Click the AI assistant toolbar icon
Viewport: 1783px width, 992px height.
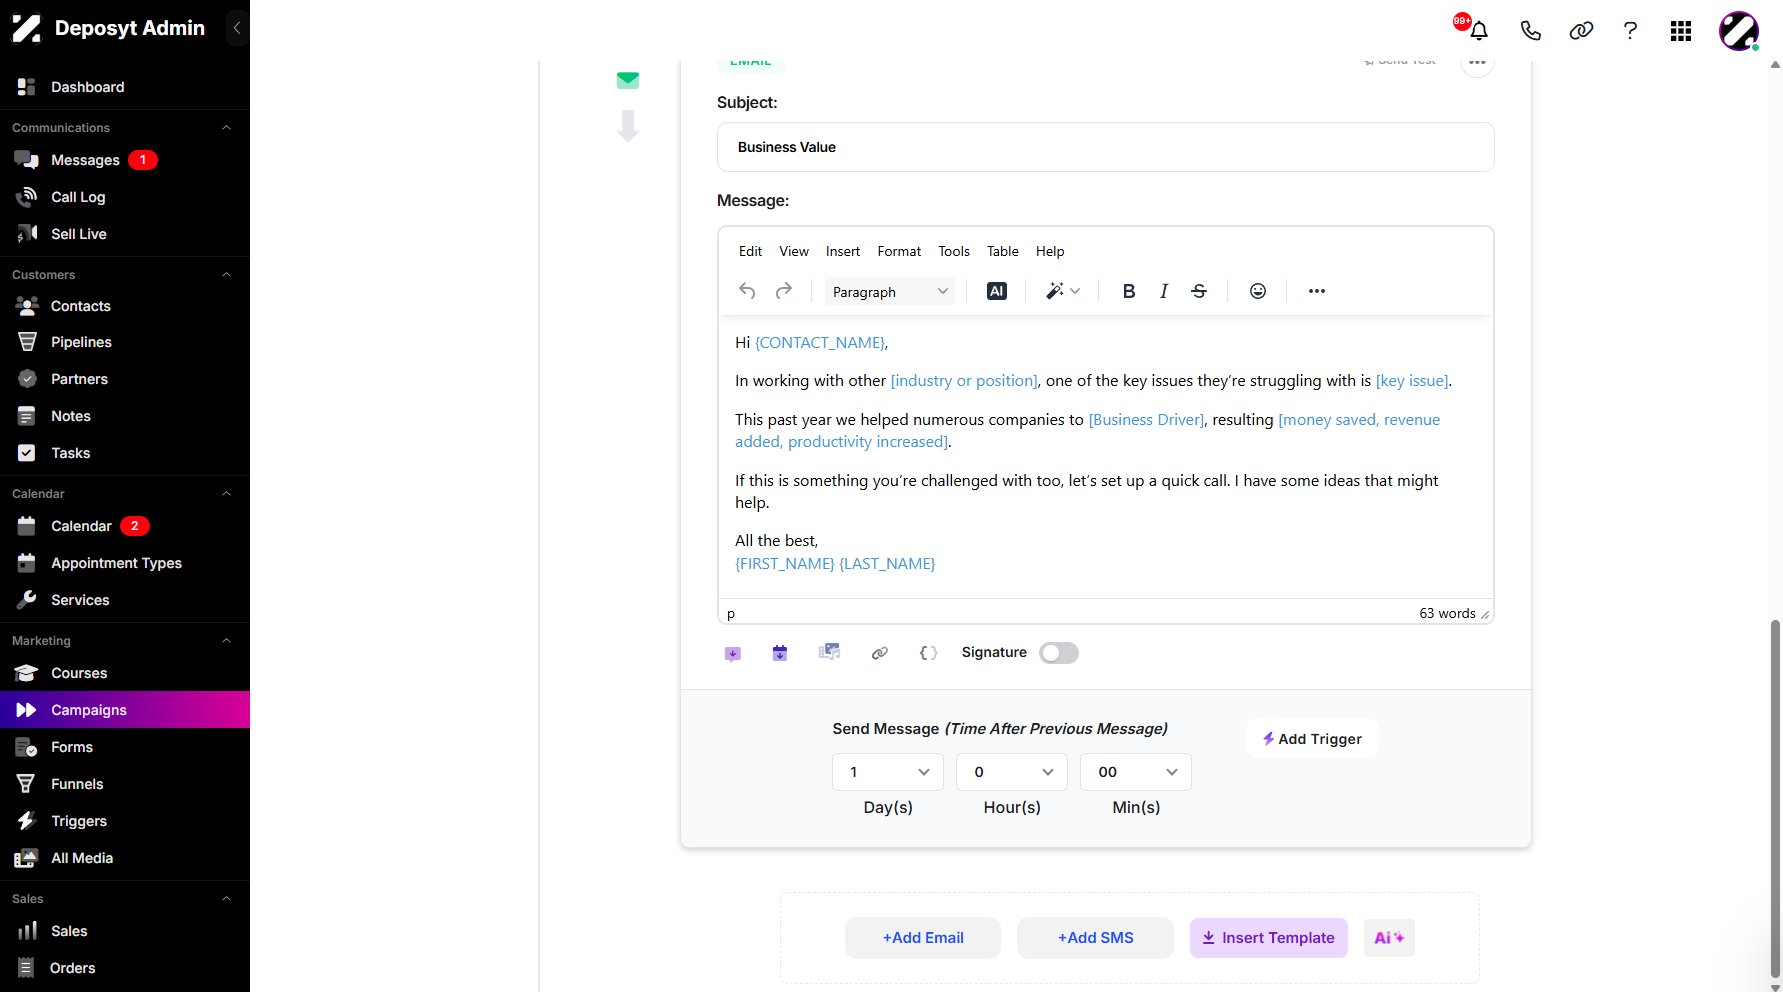tap(997, 291)
